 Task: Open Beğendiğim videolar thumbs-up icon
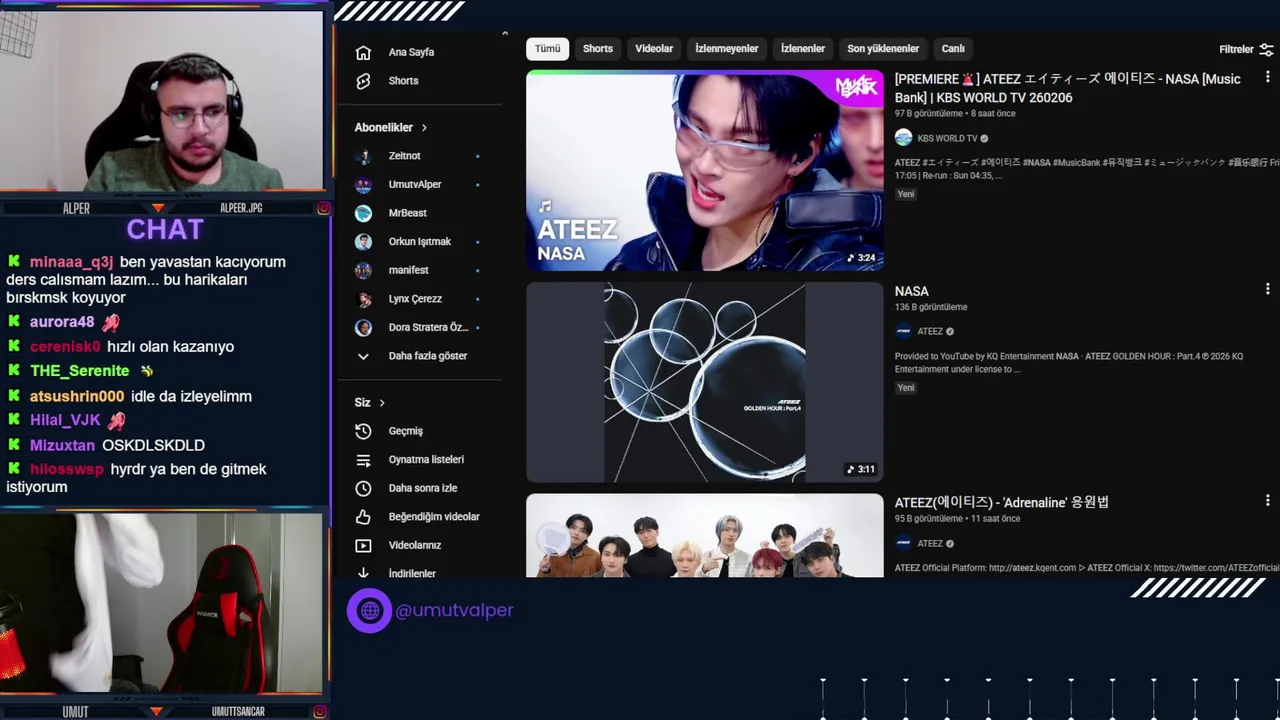tap(363, 517)
